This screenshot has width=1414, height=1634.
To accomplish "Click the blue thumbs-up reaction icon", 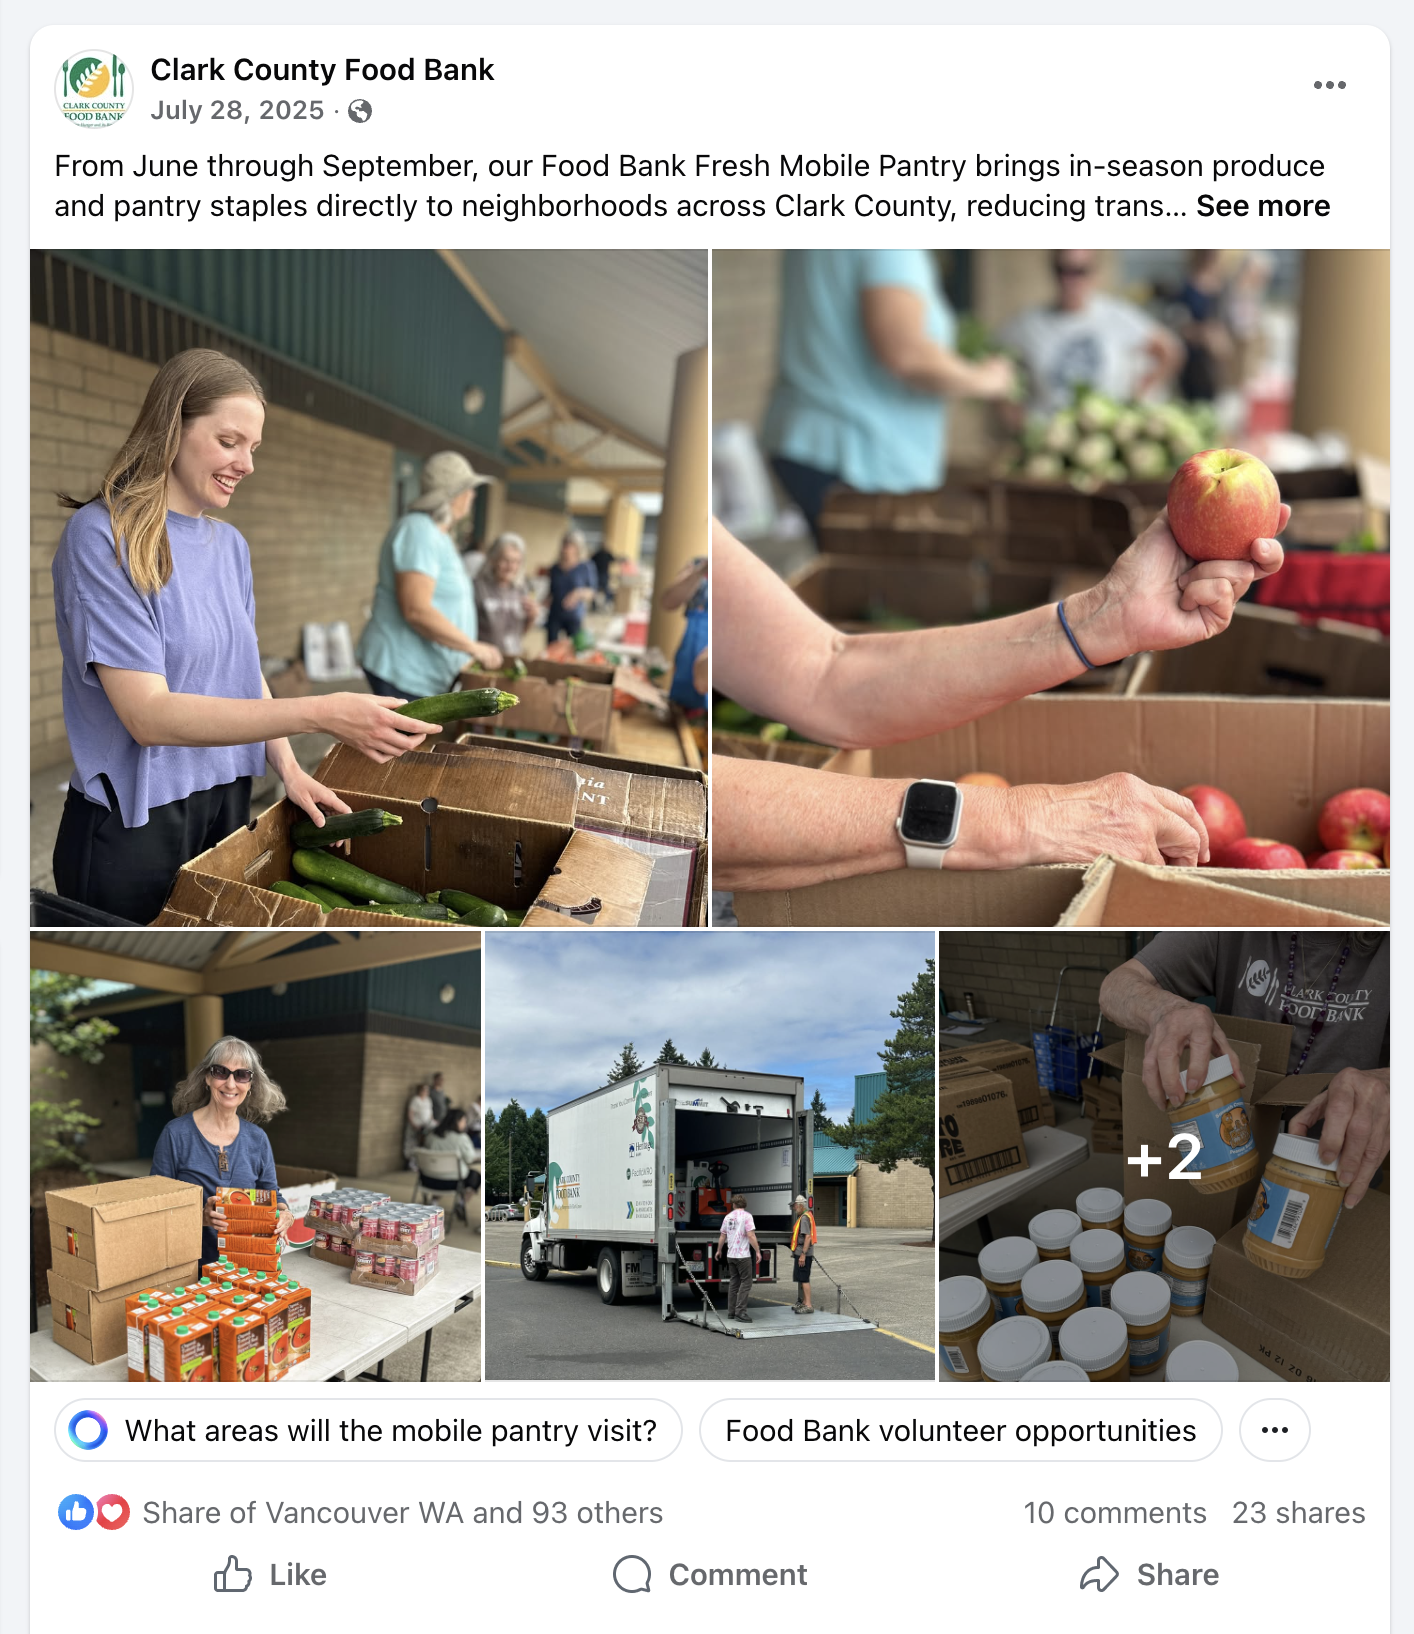I will pyautogui.click(x=76, y=1512).
